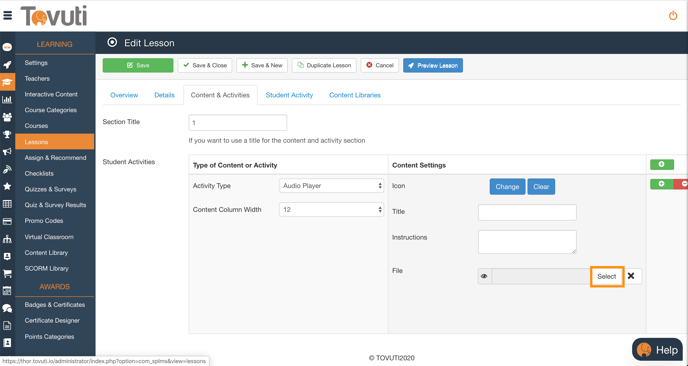Open the rocket icon in sidebar

coord(7,65)
